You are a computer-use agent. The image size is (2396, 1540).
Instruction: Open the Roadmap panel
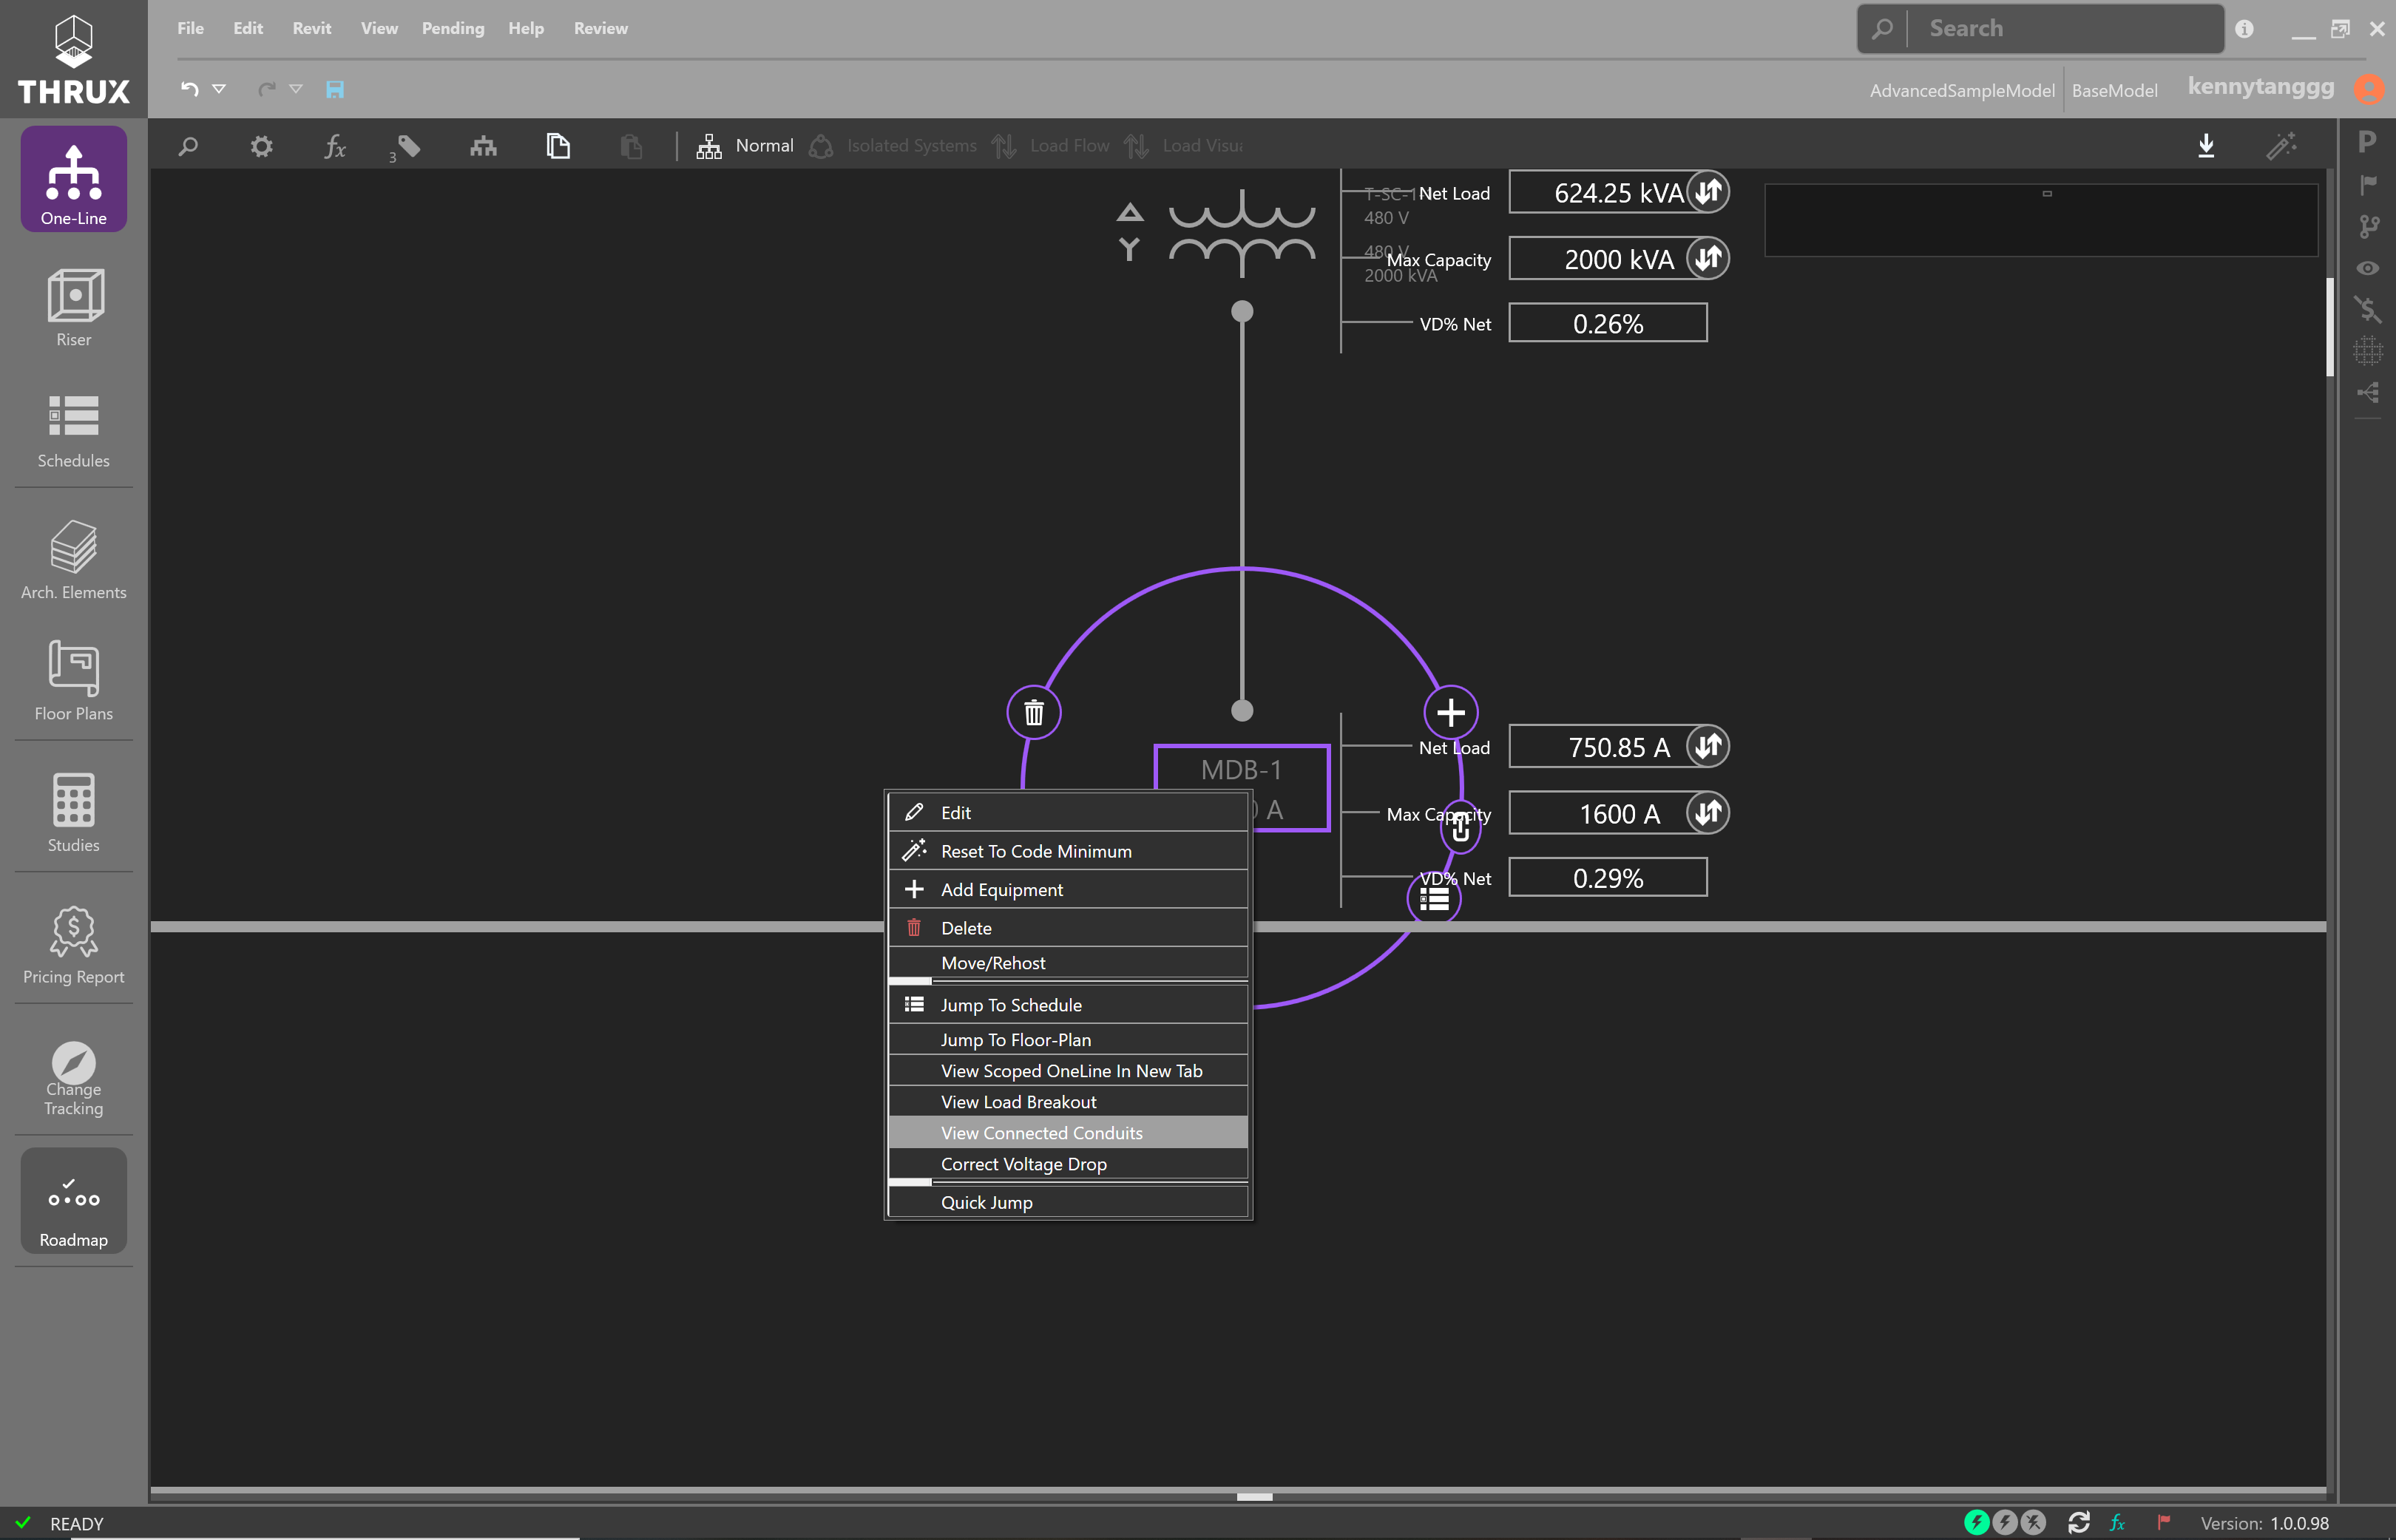point(73,1200)
